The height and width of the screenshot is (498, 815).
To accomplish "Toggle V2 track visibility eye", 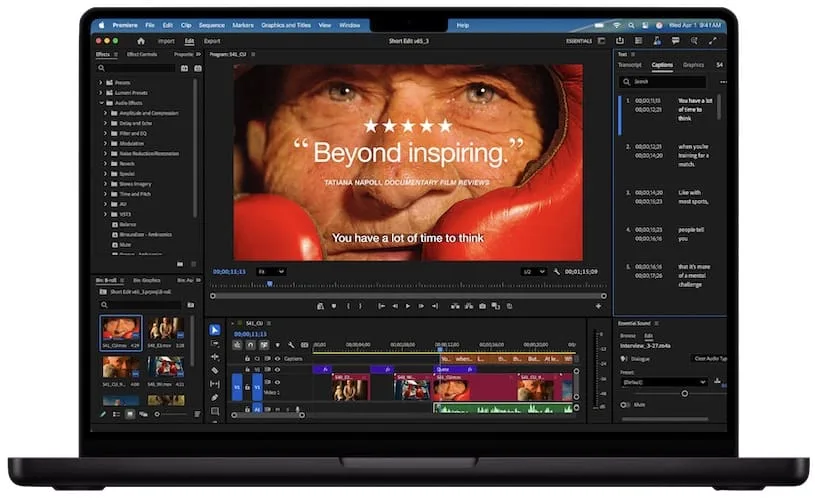I will click(x=277, y=370).
